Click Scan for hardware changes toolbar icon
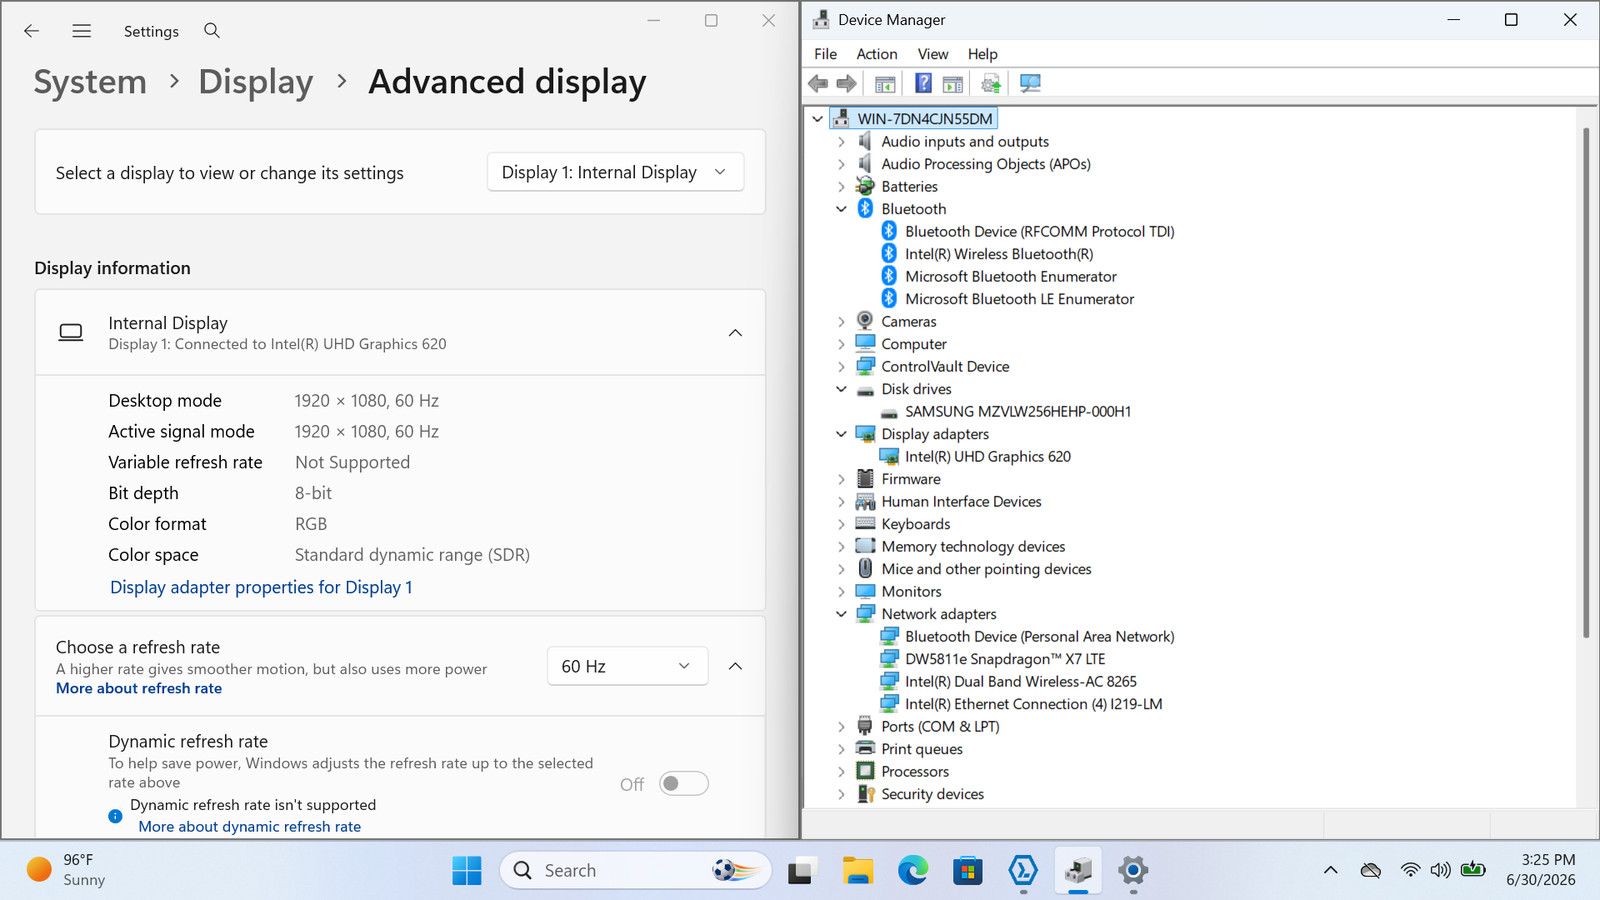1600x900 pixels. (1030, 84)
